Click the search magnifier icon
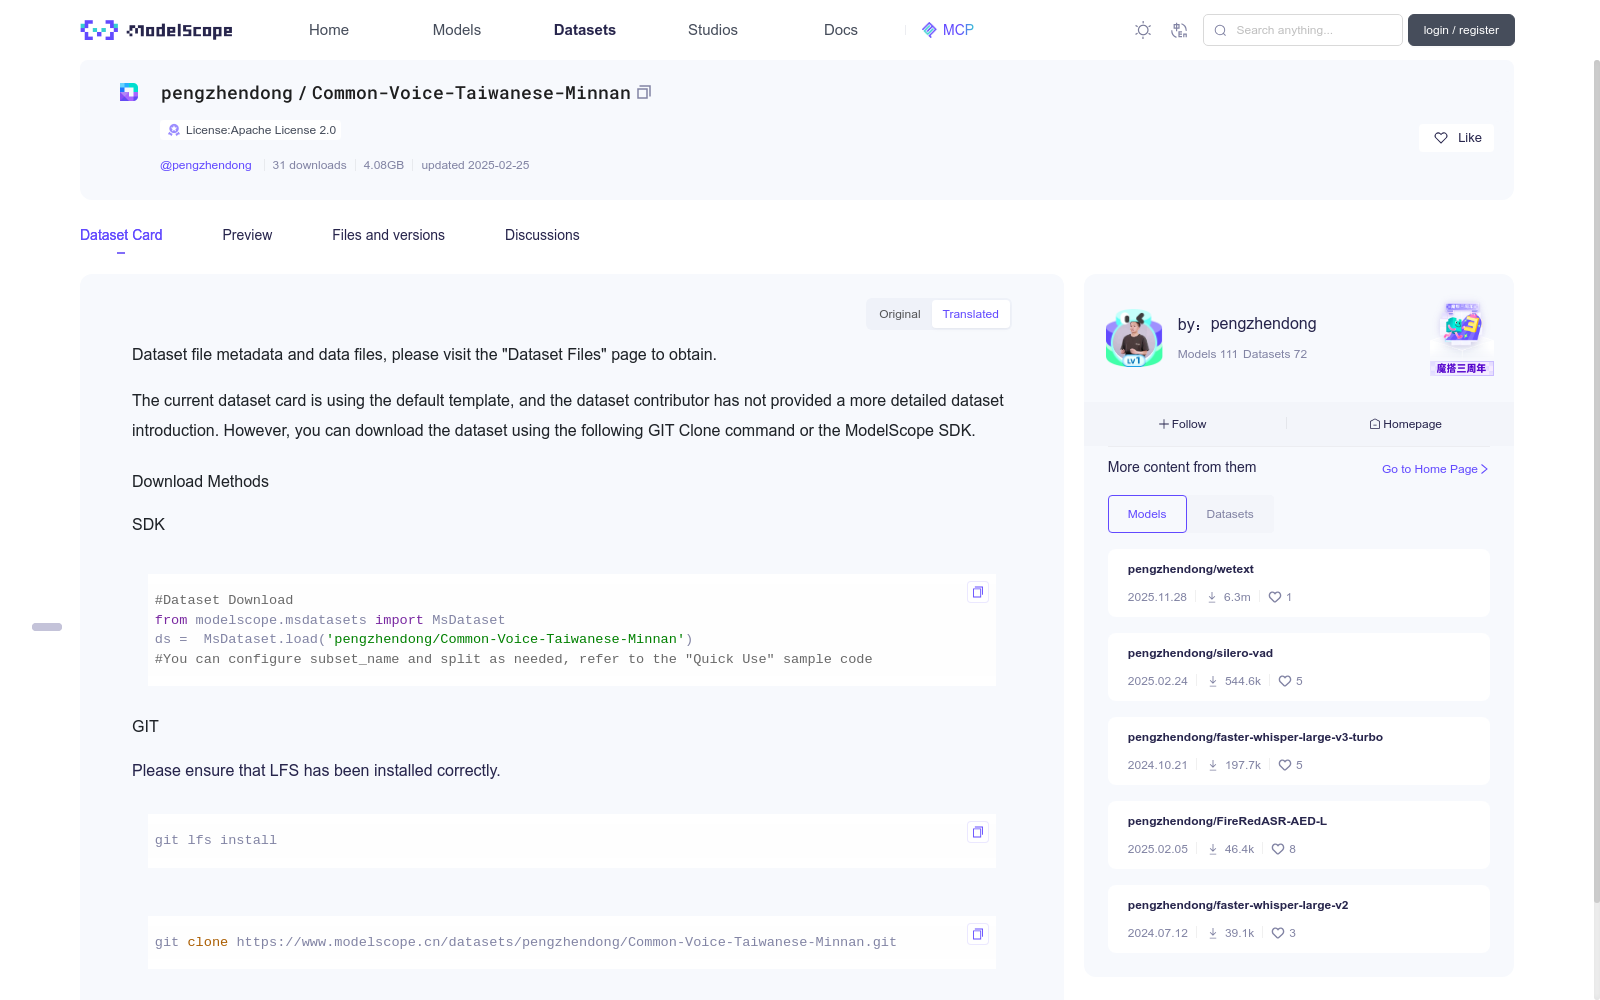This screenshot has height=1000, width=1600. pos(1220,30)
